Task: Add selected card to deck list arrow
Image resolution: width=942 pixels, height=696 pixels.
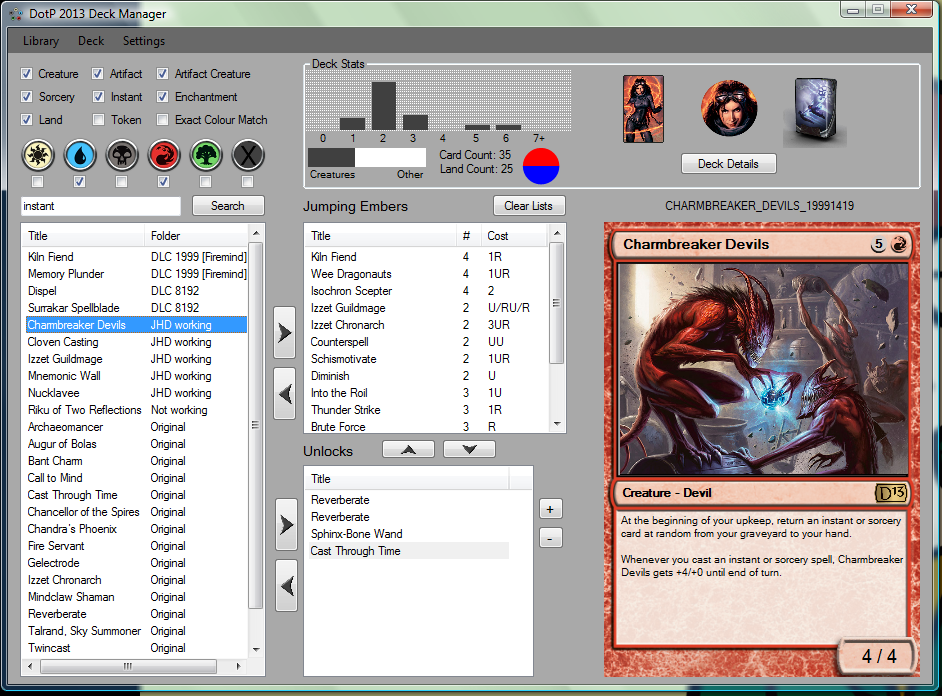Action: (285, 334)
